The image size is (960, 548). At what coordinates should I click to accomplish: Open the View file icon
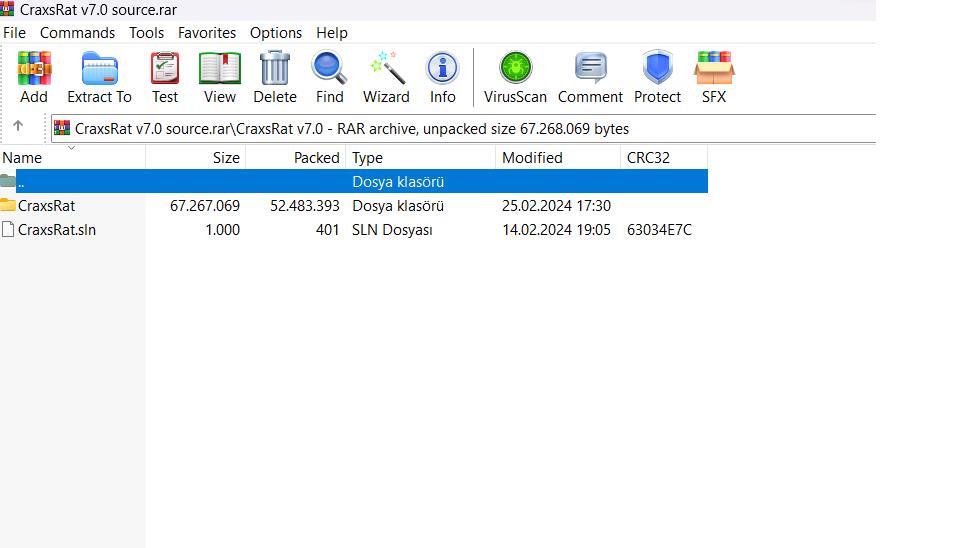220,68
